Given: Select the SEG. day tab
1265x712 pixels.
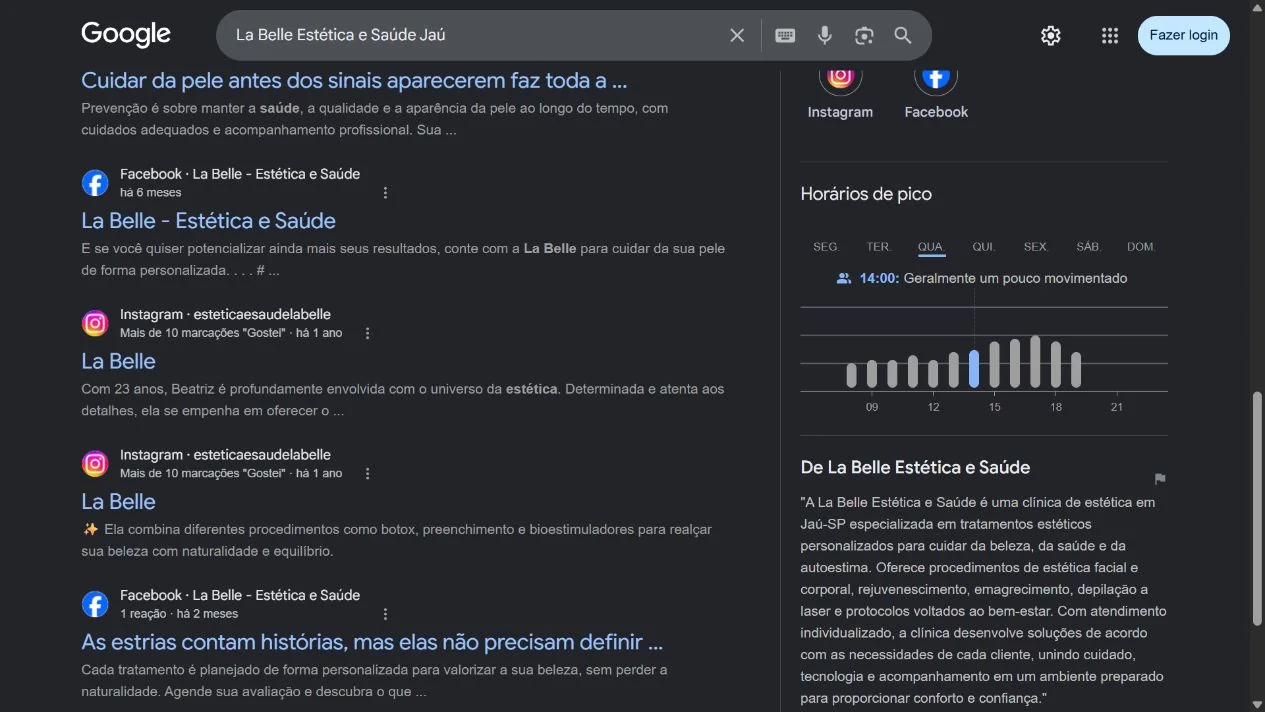Looking at the screenshot, I should coord(826,247).
